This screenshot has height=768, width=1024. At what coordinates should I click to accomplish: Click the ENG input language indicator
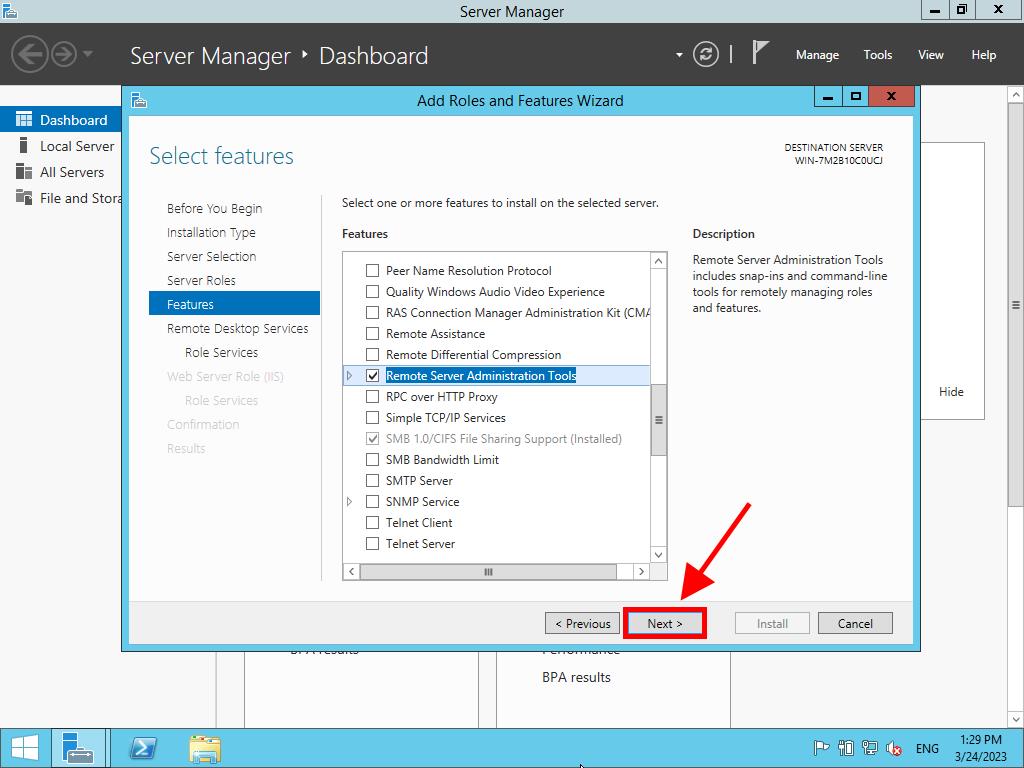tap(927, 748)
